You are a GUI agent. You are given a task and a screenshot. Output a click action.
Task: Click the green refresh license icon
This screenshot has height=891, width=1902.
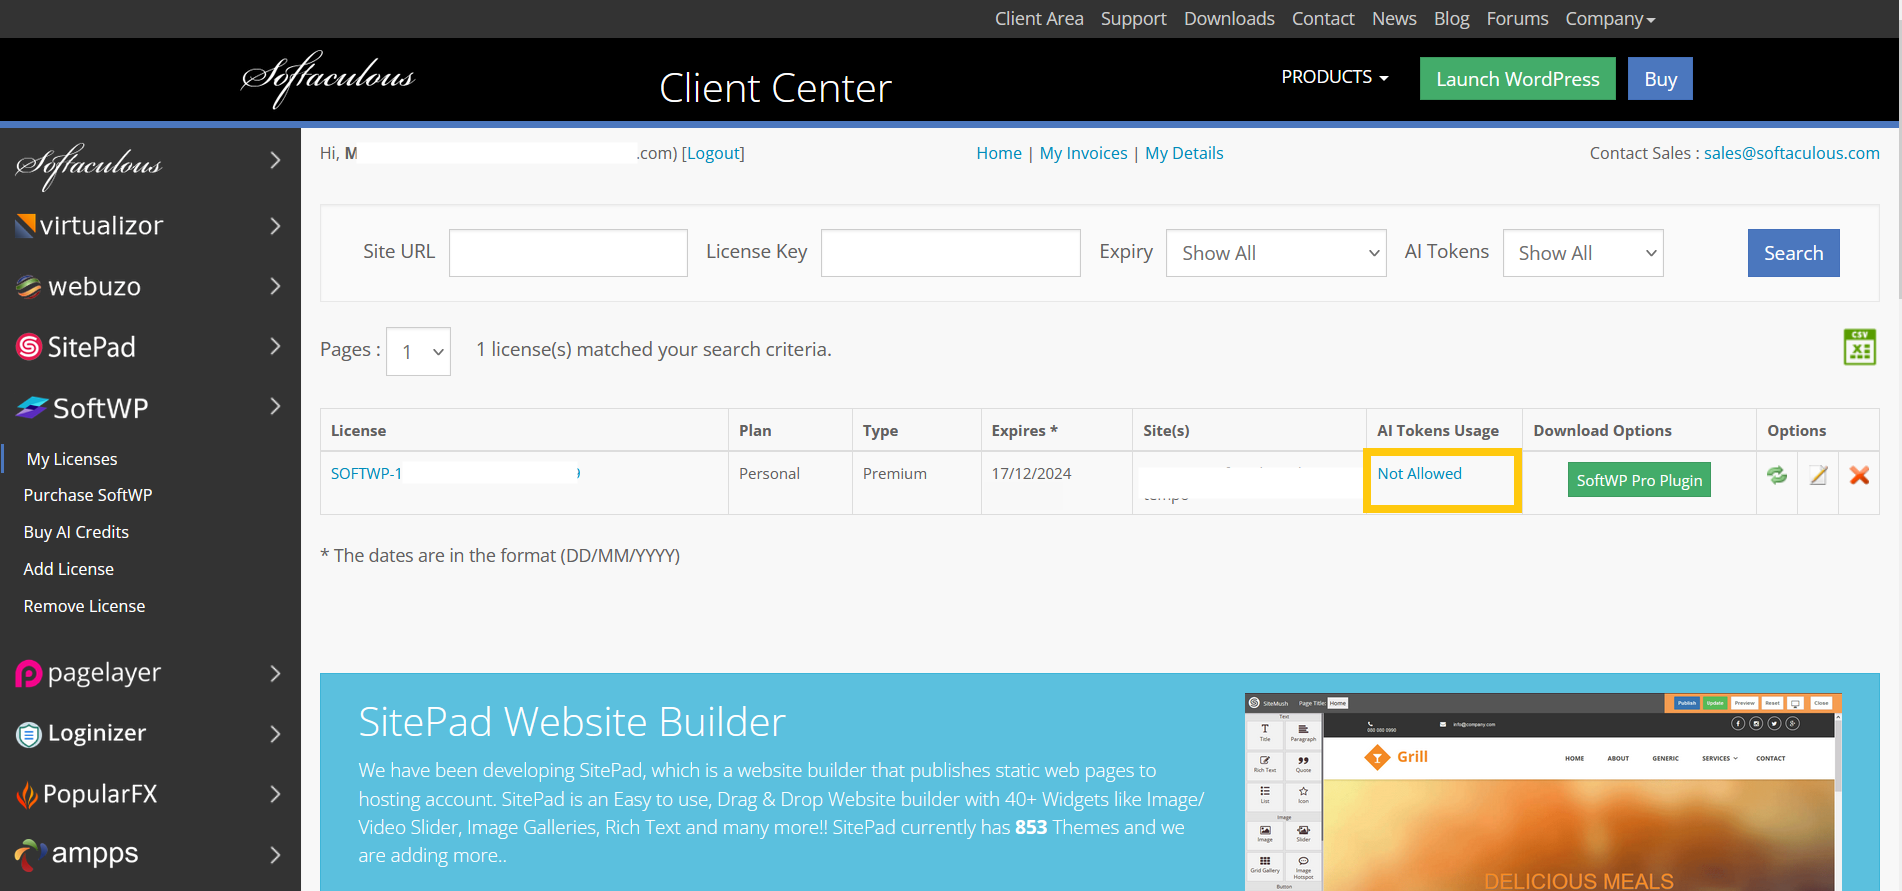tap(1777, 475)
